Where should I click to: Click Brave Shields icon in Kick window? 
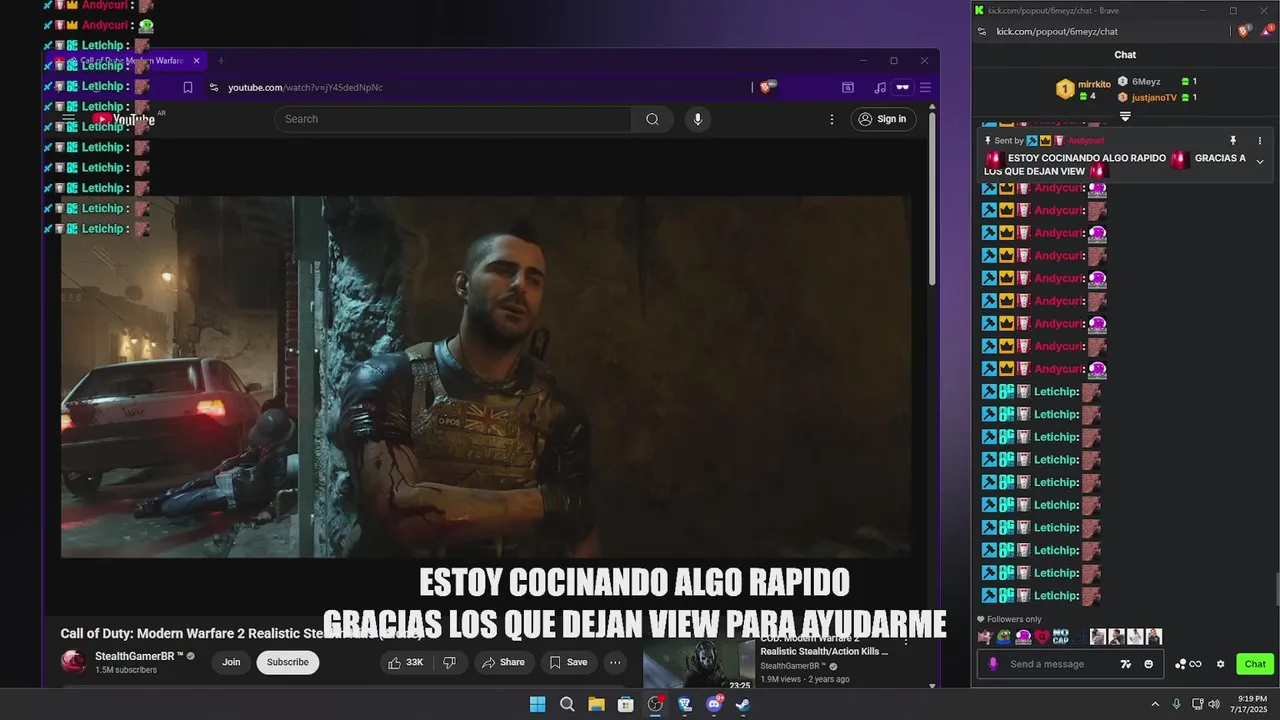click(1244, 31)
